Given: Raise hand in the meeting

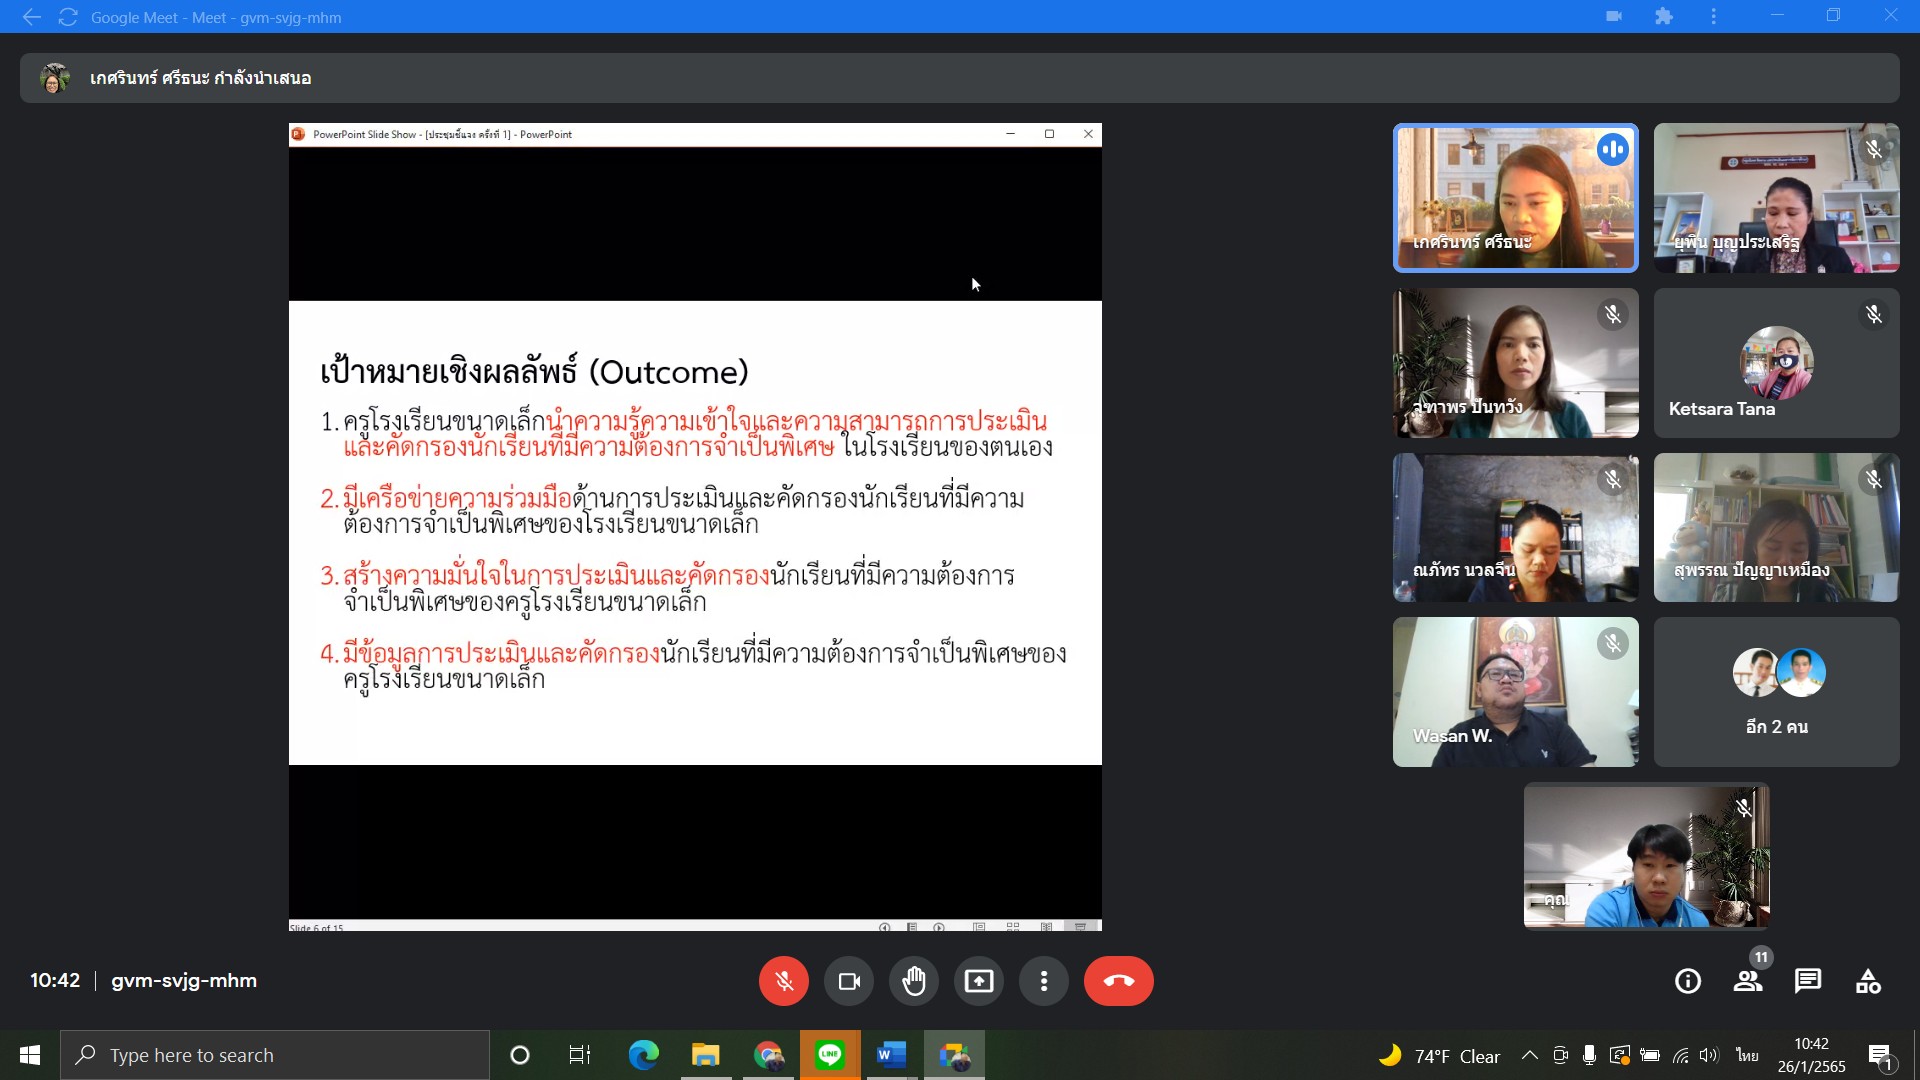Looking at the screenshot, I should coord(914,981).
